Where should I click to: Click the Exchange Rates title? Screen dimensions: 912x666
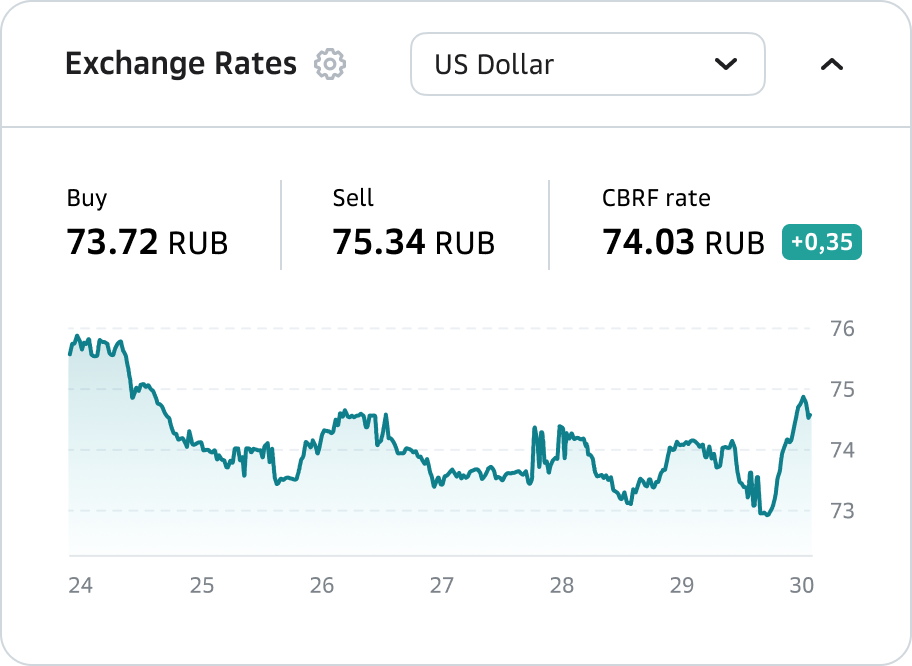point(181,64)
